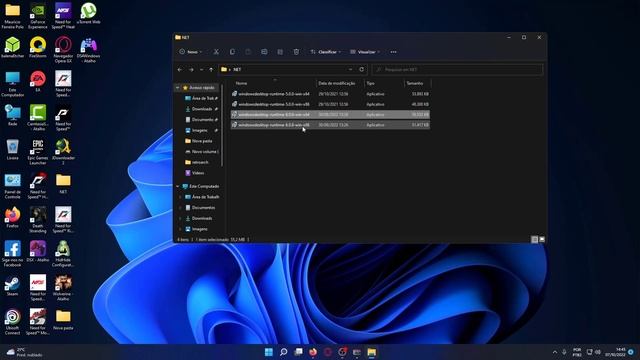Click the navigation pane vertical scrollbar
The image size is (640, 360).
222,125
